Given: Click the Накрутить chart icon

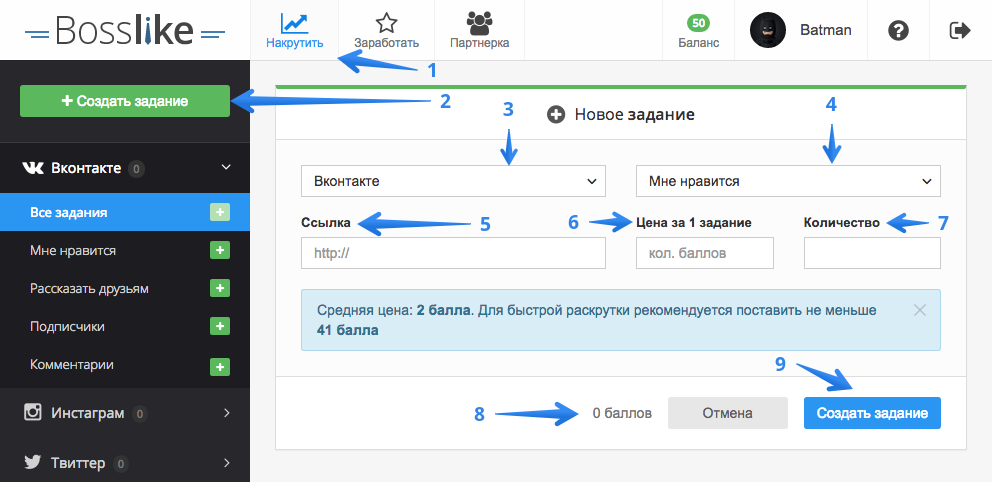Looking at the screenshot, I should (x=294, y=23).
